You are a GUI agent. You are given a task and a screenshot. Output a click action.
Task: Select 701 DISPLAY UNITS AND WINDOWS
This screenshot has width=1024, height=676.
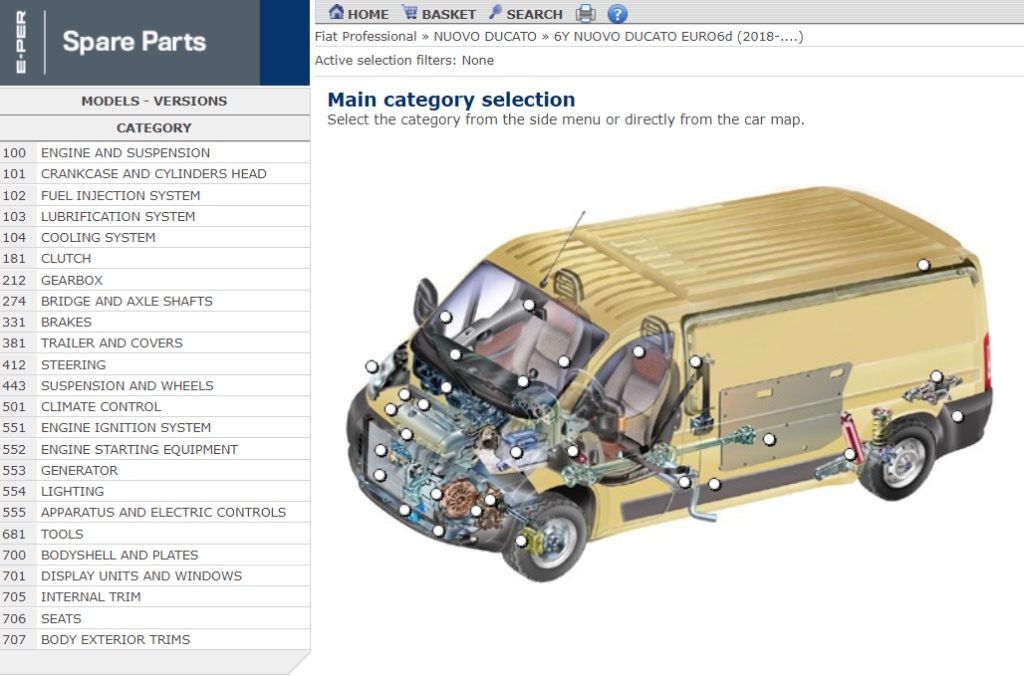[x=155, y=576]
